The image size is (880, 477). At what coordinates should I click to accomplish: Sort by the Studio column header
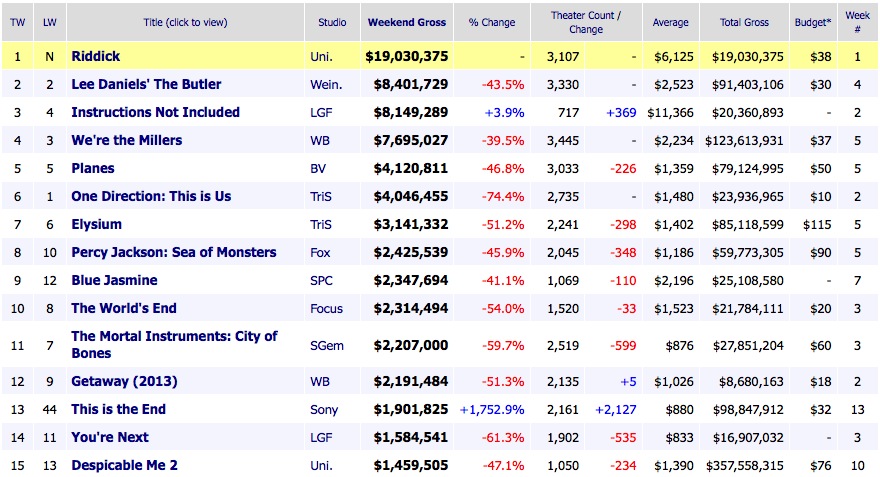[332, 22]
